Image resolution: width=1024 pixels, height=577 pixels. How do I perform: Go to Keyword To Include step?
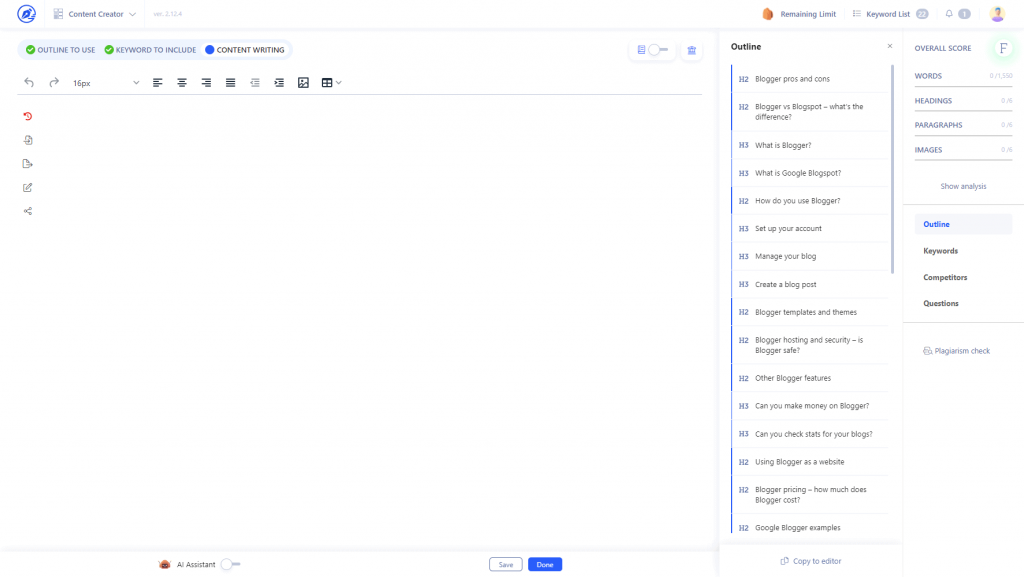[150, 50]
